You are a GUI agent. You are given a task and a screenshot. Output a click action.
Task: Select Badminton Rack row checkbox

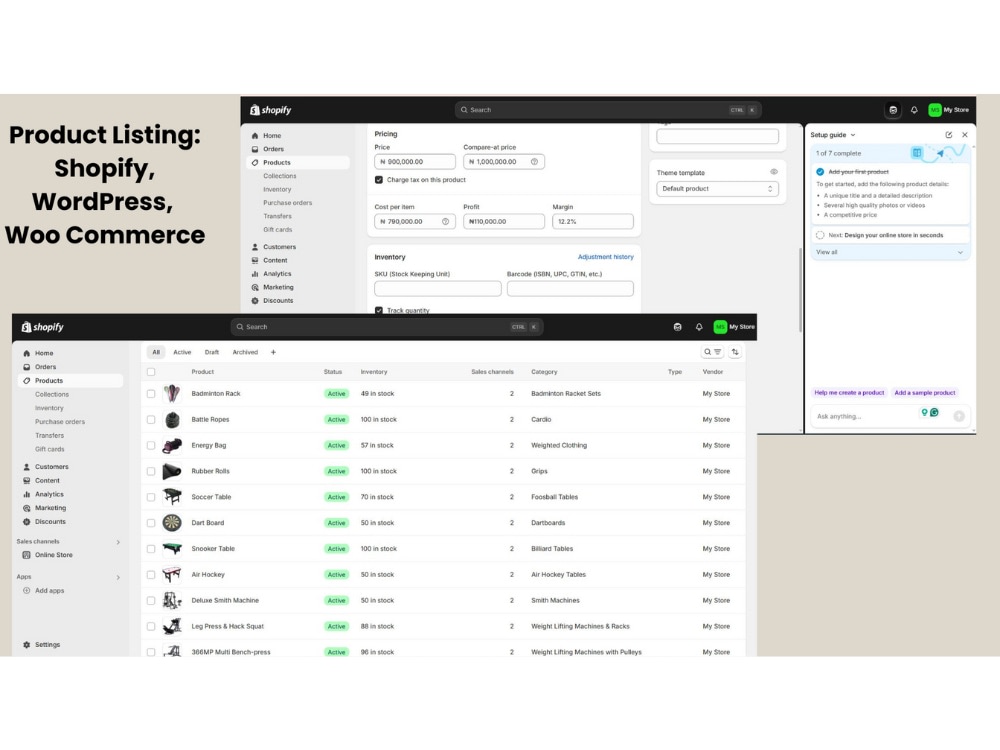point(151,394)
